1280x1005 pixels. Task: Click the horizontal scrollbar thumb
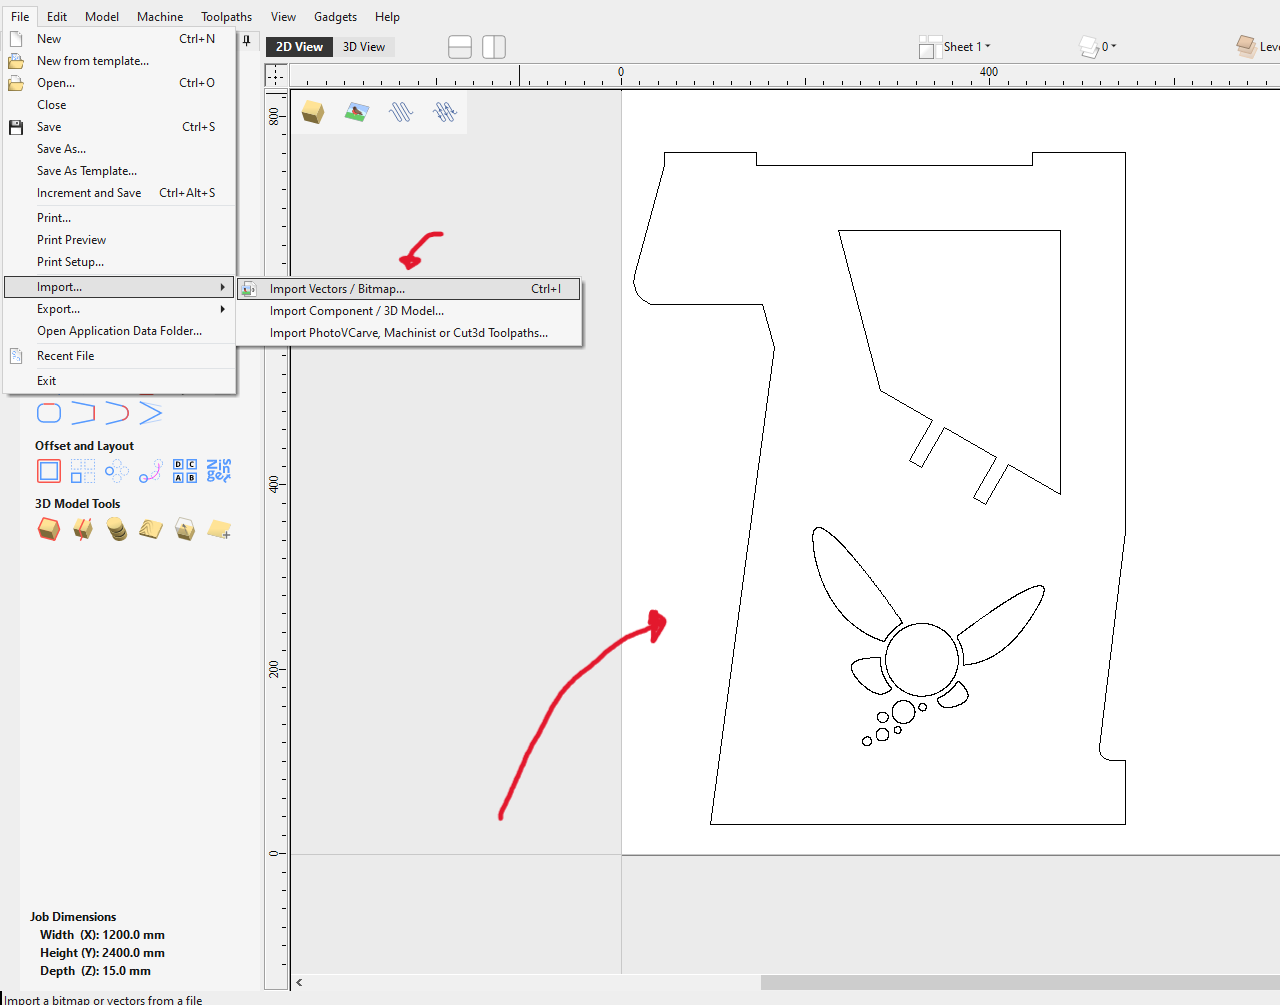(1020, 982)
